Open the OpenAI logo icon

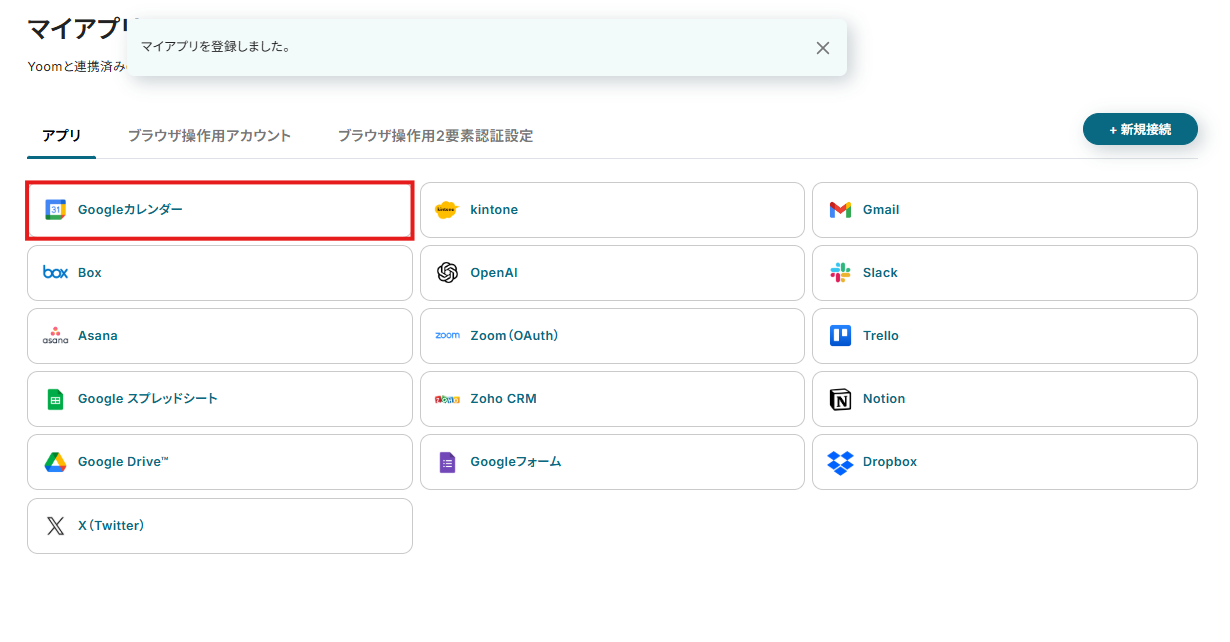[447, 273]
